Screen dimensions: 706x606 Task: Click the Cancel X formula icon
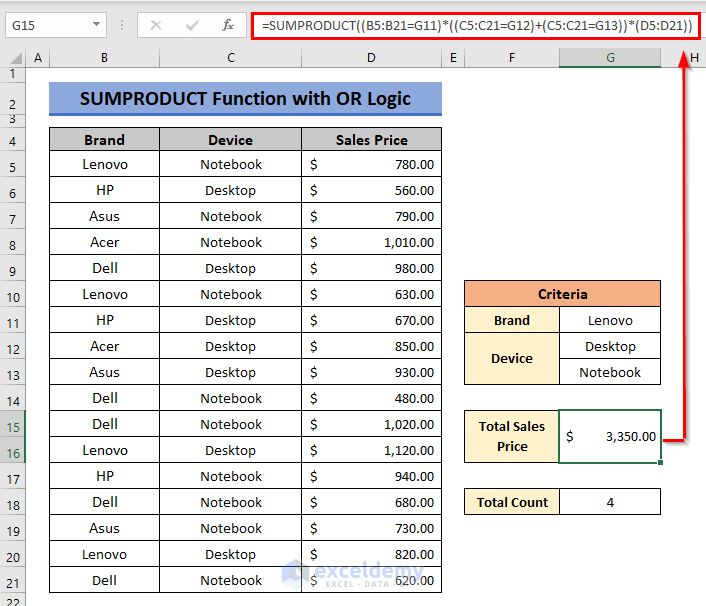pos(156,25)
